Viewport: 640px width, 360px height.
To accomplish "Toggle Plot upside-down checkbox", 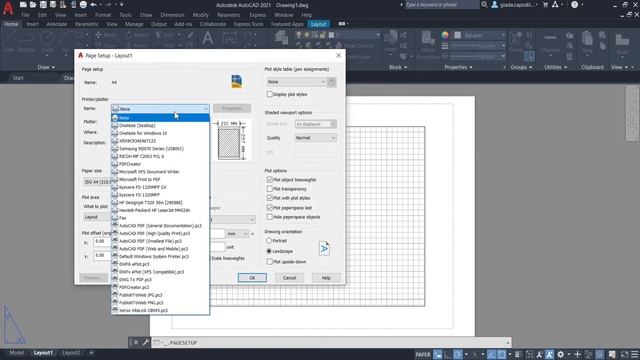I will 269,262.
